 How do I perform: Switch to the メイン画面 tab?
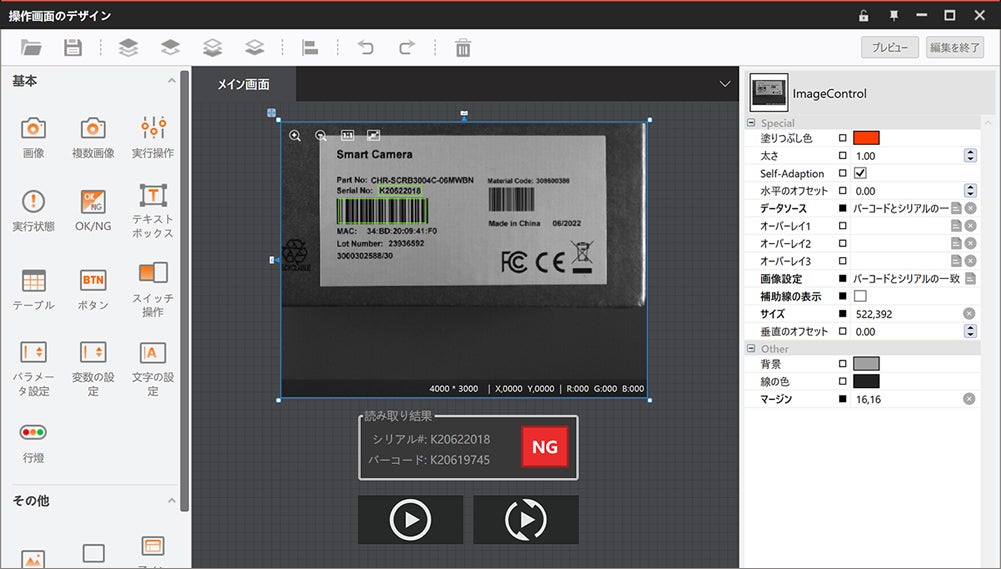243,84
